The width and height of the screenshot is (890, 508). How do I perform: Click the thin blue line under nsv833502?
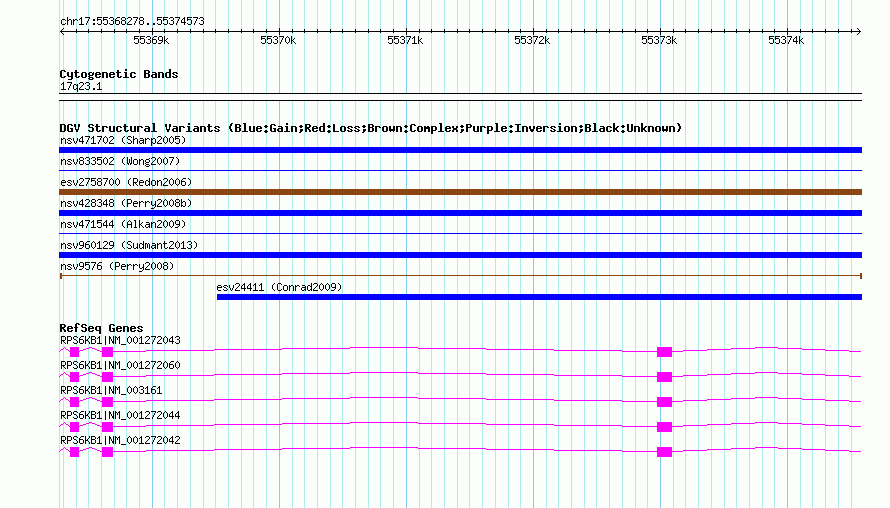pyautogui.click(x=460, y=170)
